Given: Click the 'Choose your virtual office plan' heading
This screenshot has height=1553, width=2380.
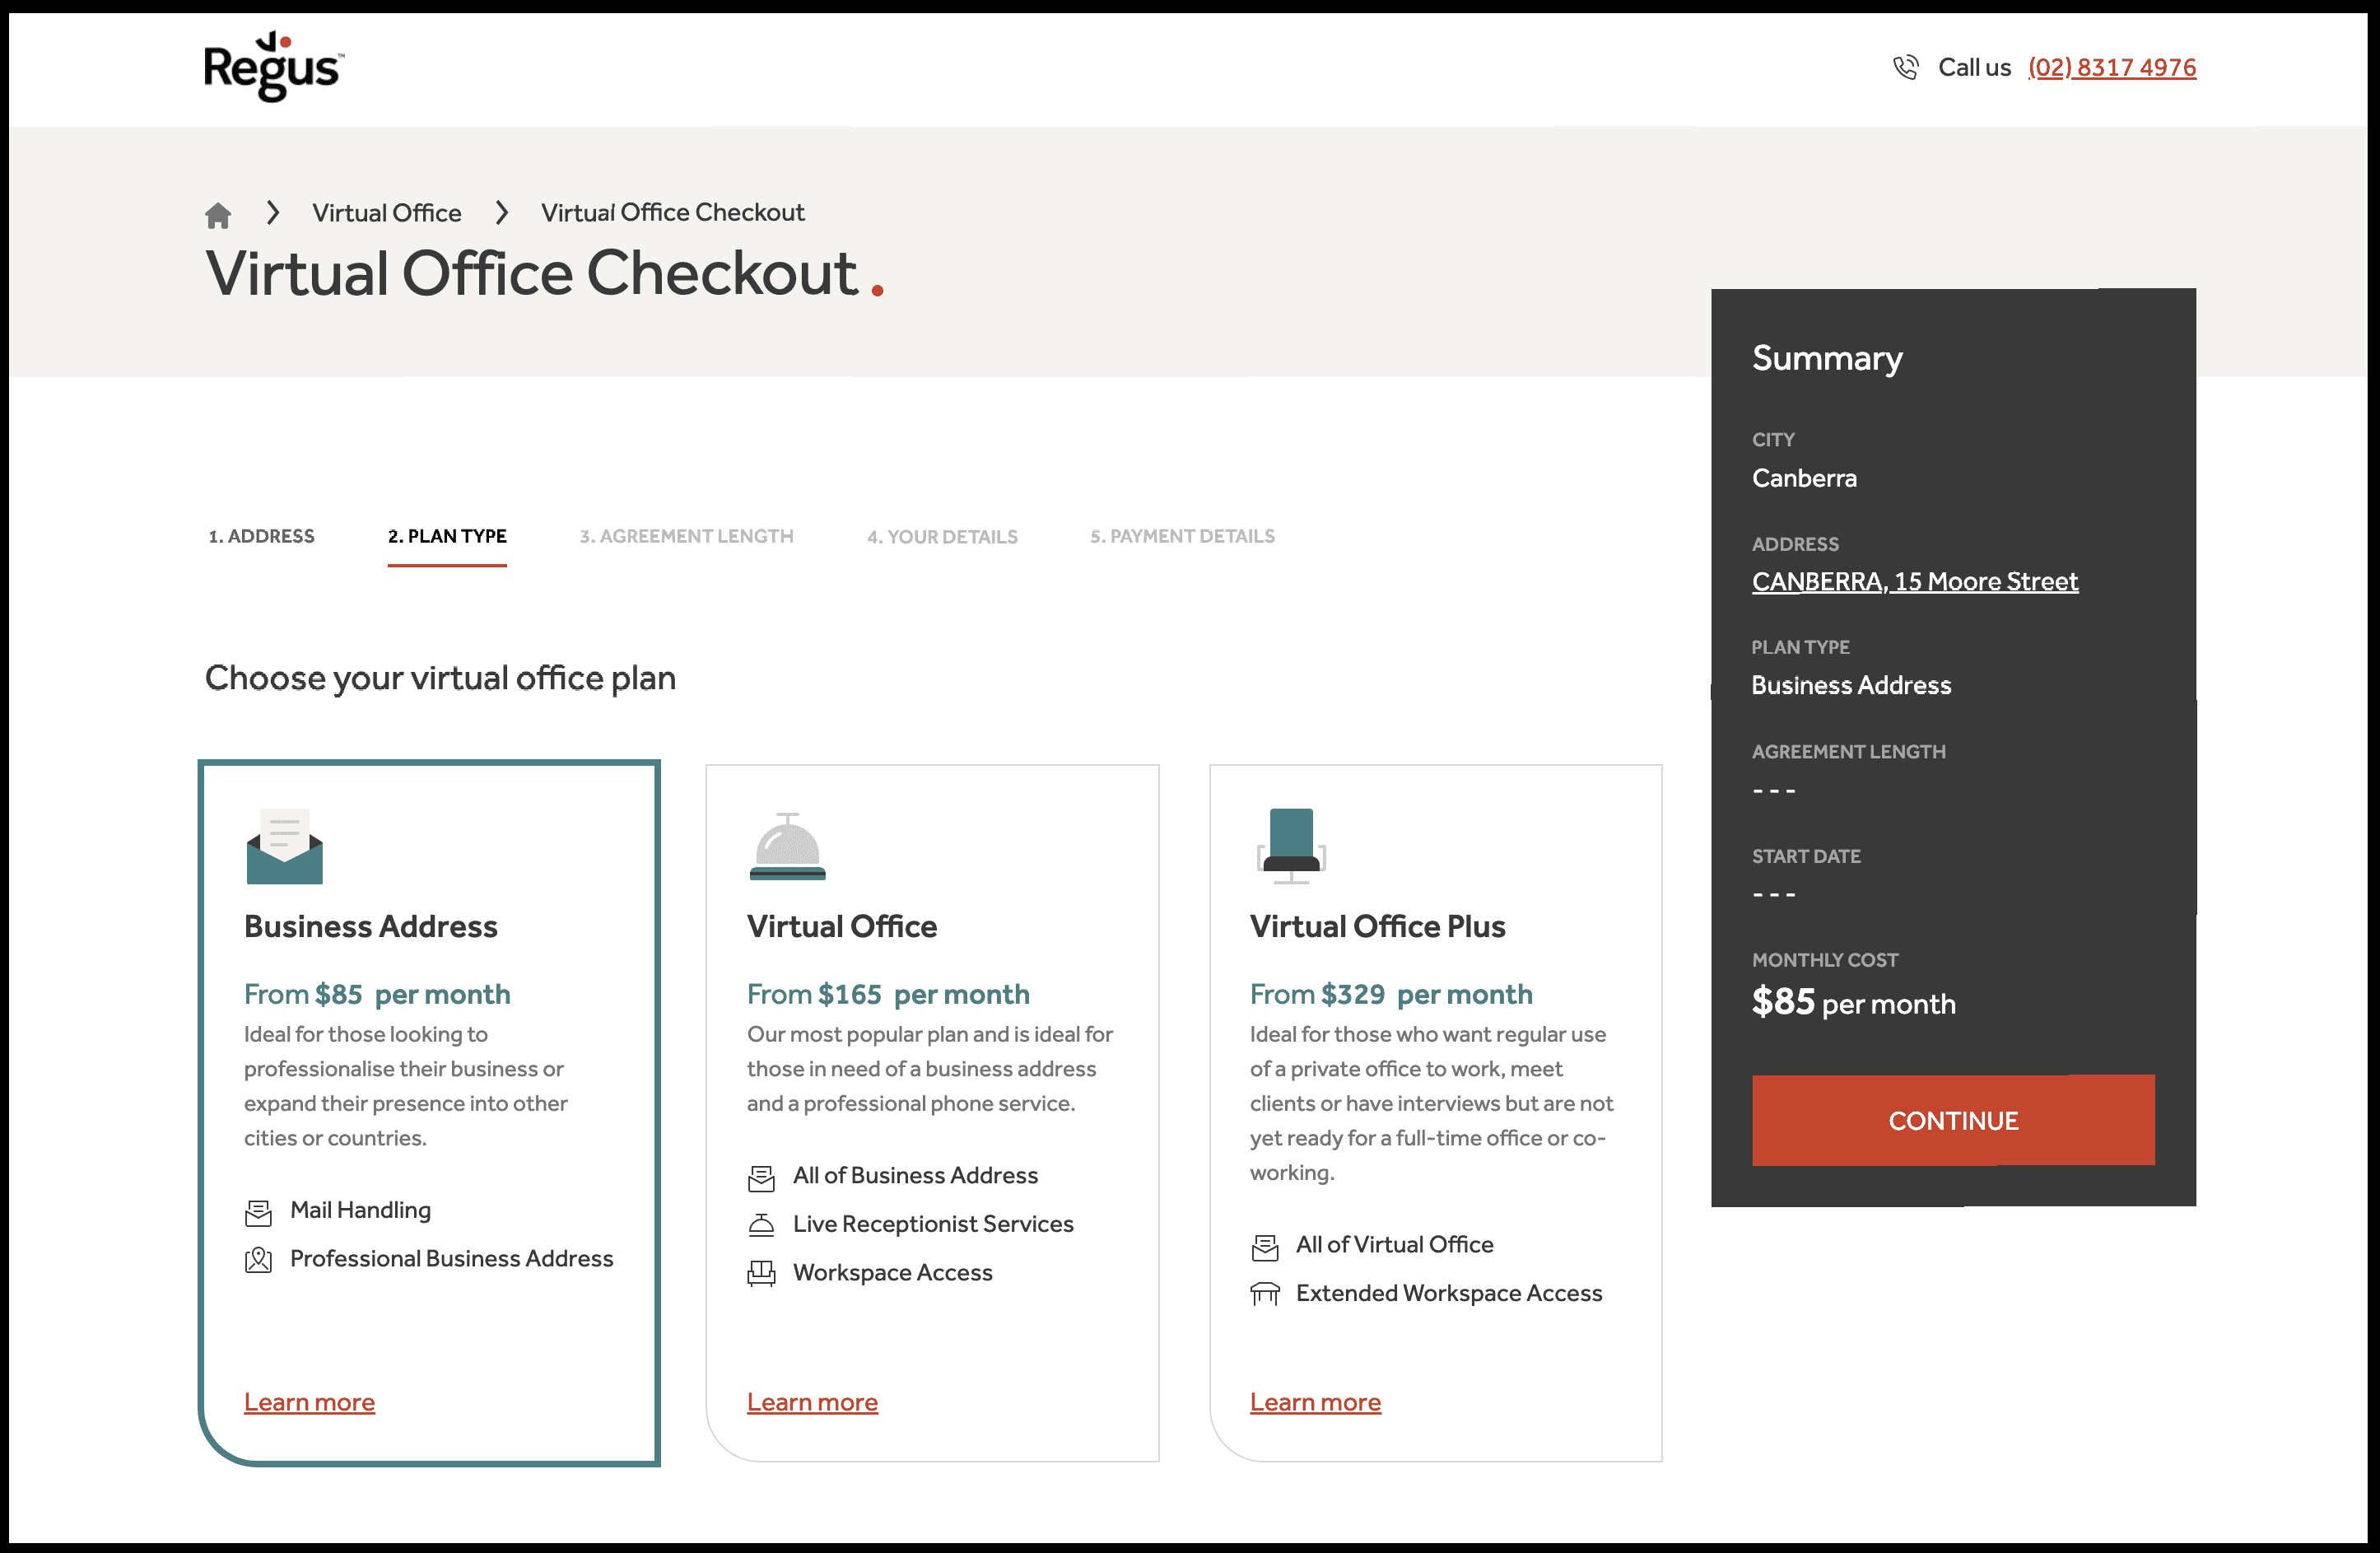Looking at the screenshot, I should (x=440, y=678).
